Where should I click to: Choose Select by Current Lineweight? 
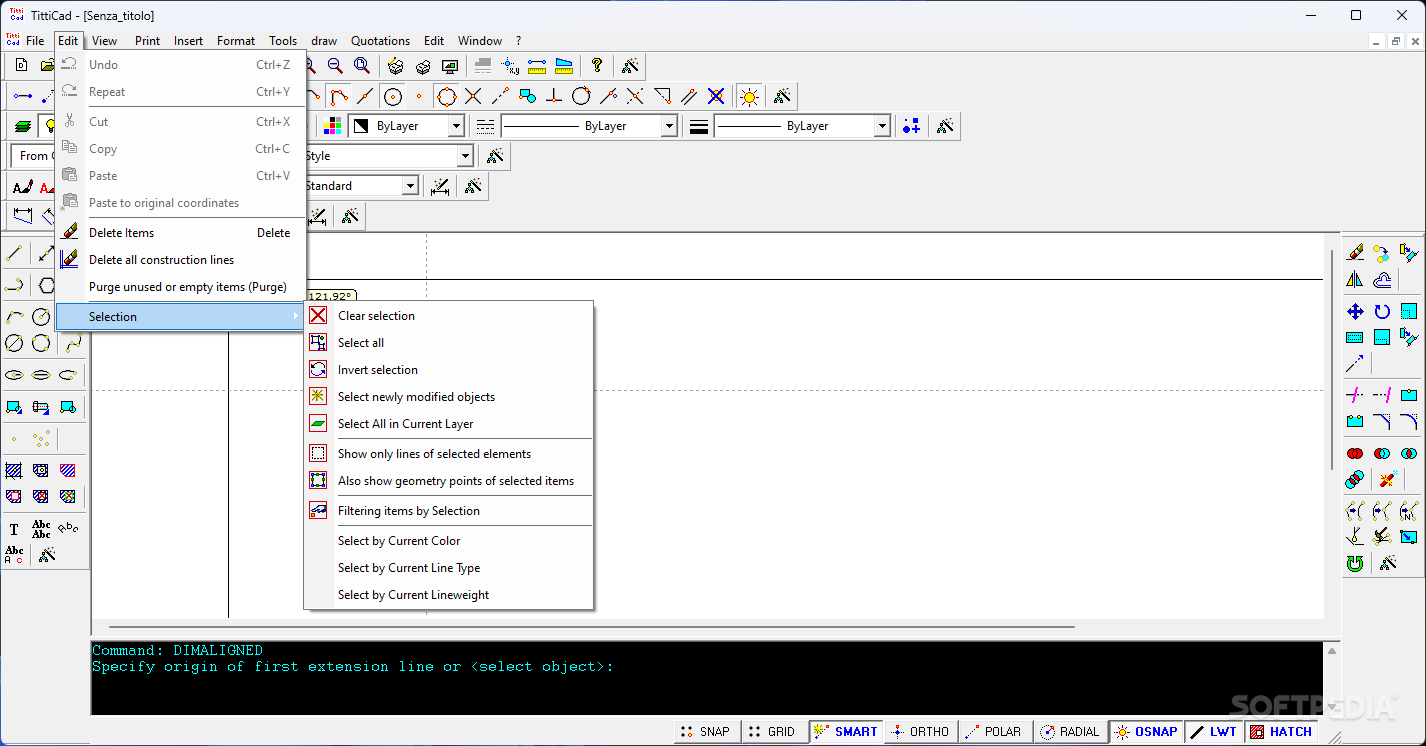coord(448,594)
